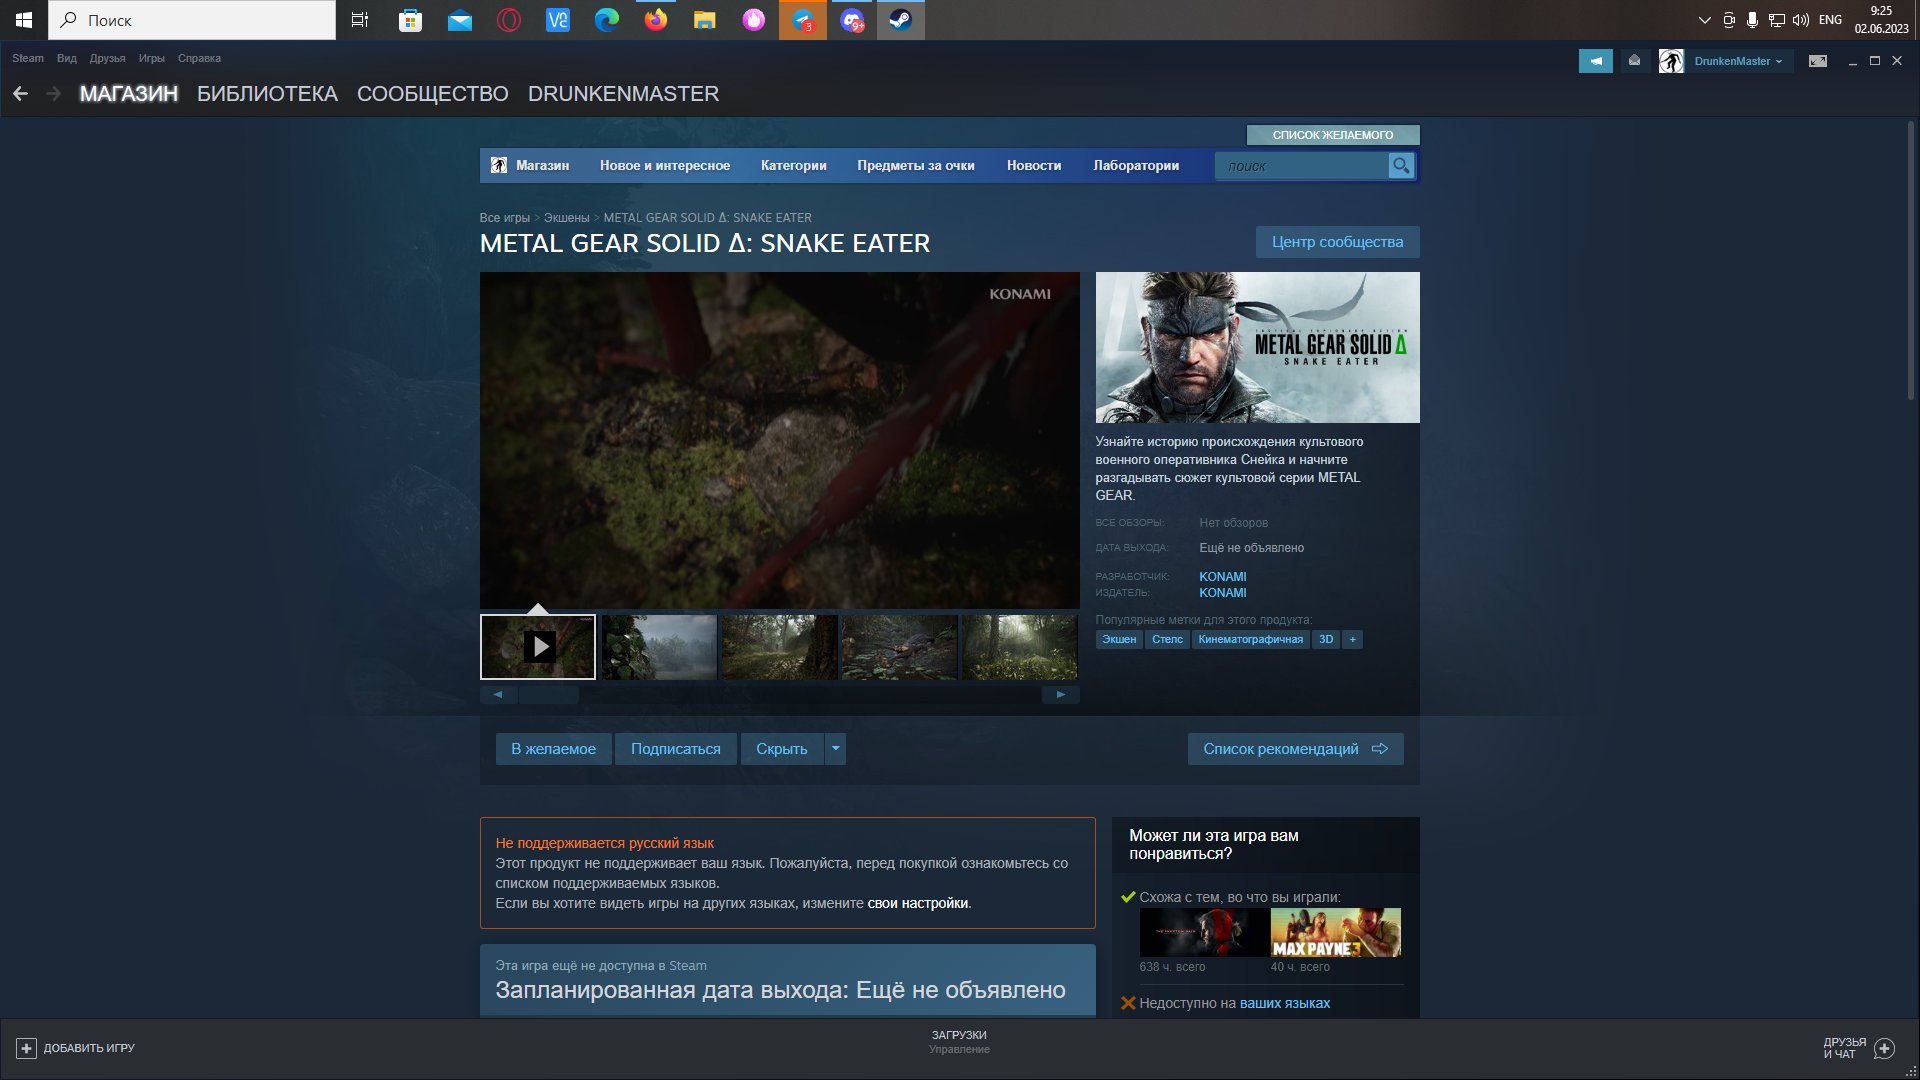
Task: Open Friends and Chat plus icon
Action: coord(1884,1048)
